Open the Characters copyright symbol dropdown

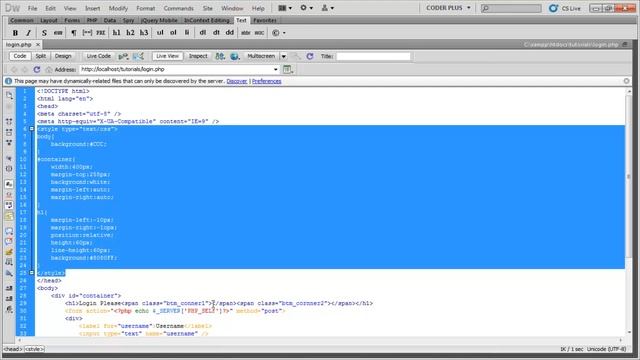pyautogui.click(x=279, y=33)
